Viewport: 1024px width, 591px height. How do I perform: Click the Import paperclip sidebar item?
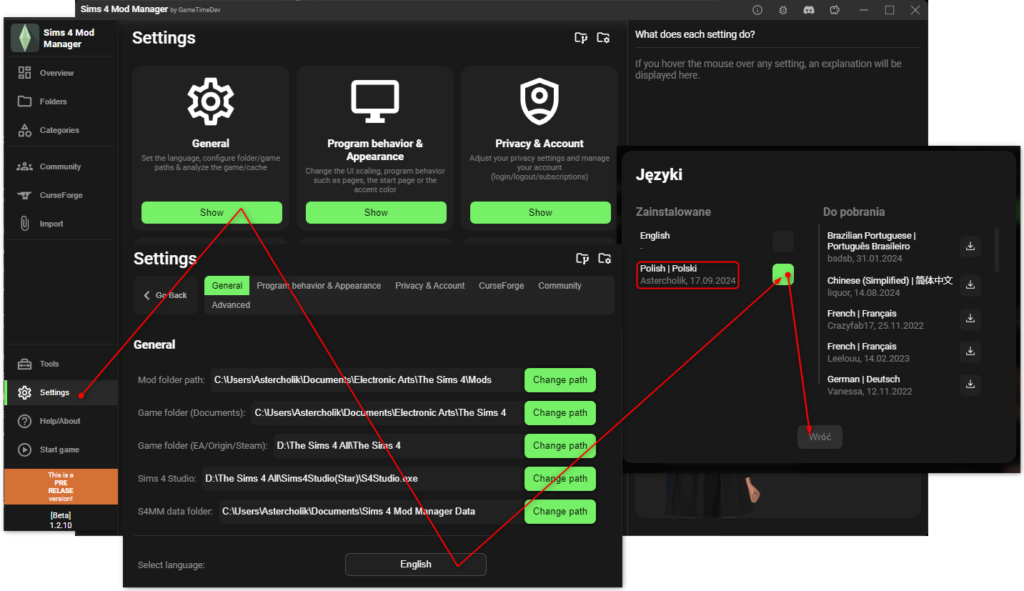click(x=51, y=224)
